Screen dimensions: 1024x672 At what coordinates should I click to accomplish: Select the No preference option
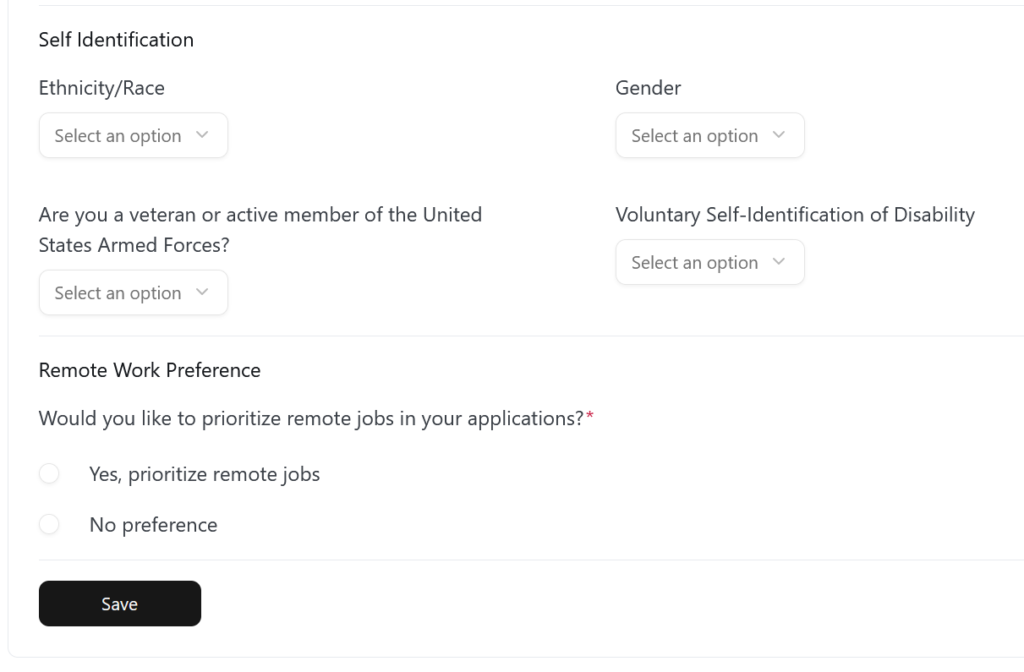pos(49,524)
